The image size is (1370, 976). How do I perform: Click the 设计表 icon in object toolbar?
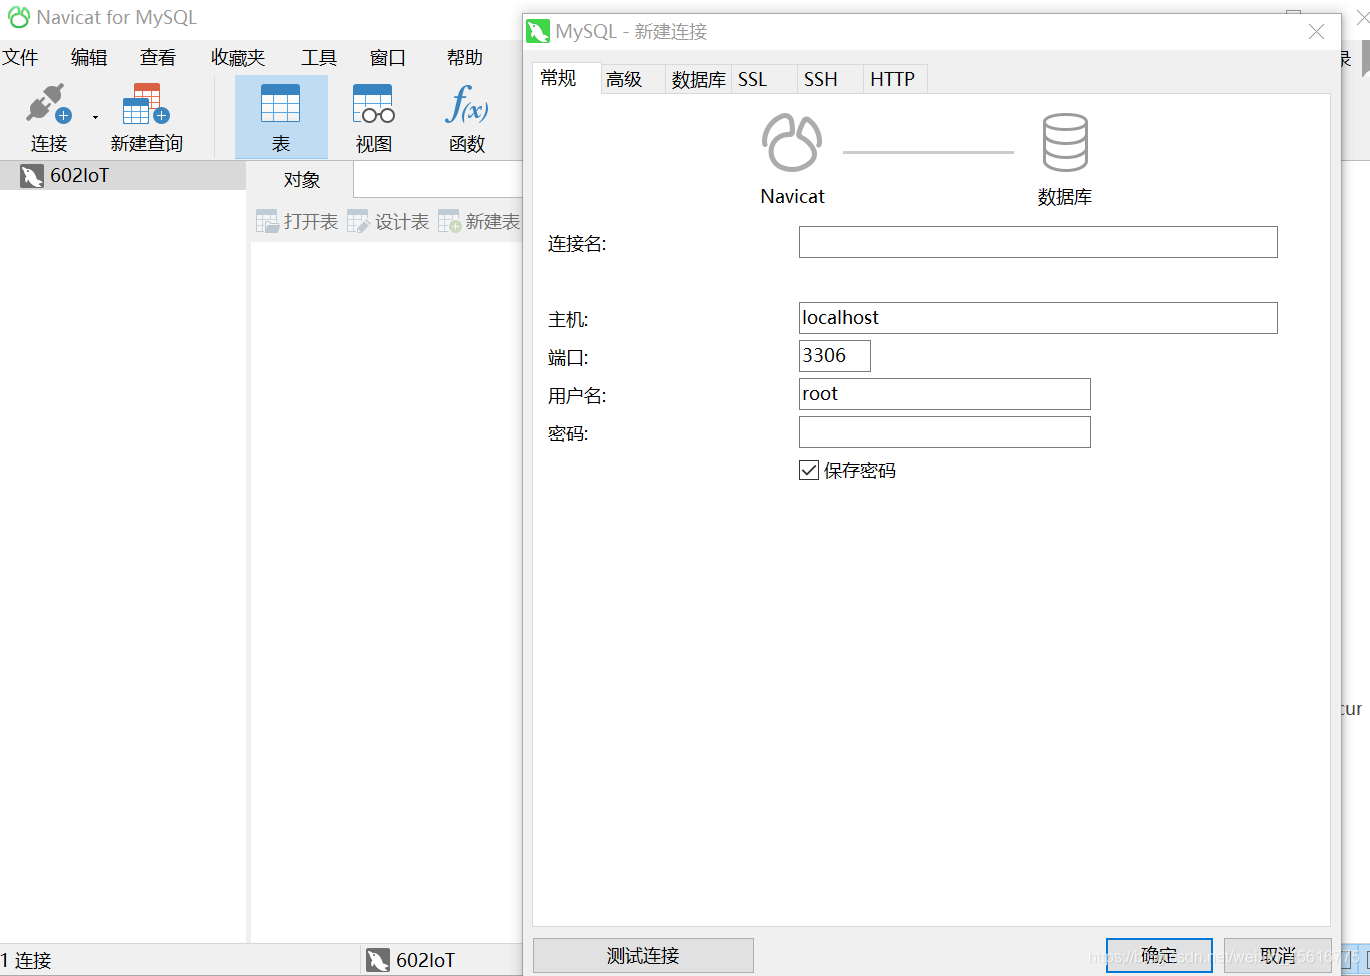(358, 221)
